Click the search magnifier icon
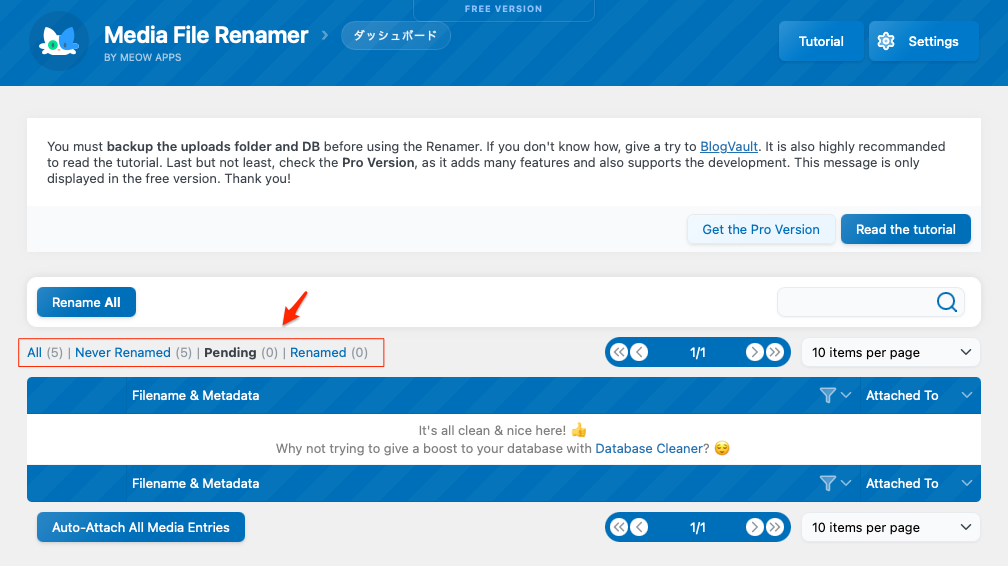Viewport: 1008px width, 566px height. tap(946, 302)
